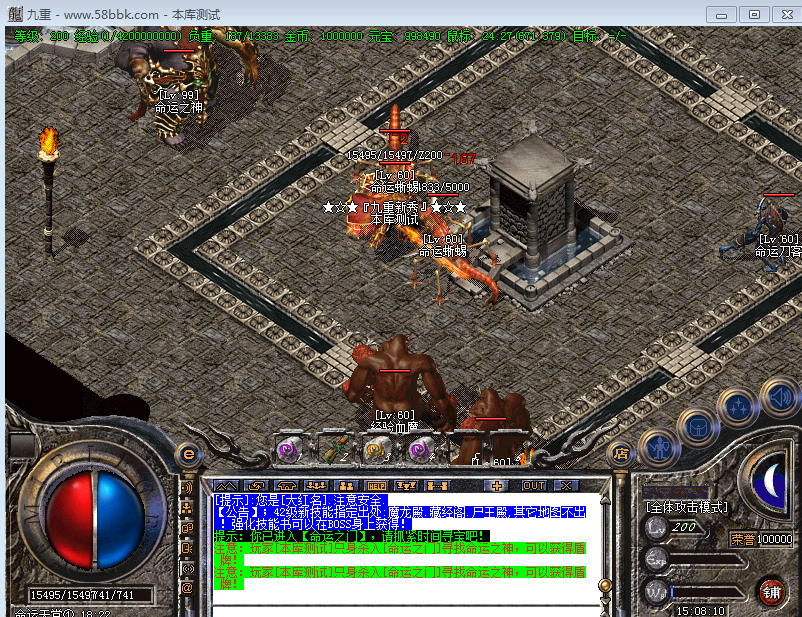Click the chat scrollbar up arrow

tap(605, 499)
